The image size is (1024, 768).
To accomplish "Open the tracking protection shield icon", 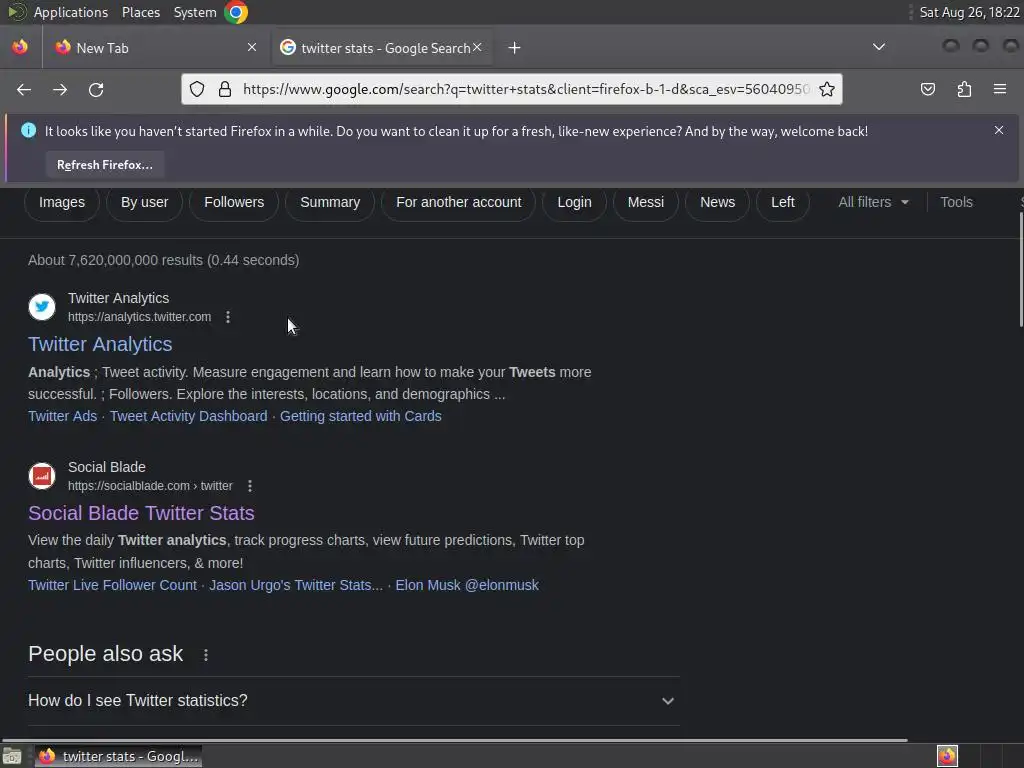I will [x=197, y=89].
